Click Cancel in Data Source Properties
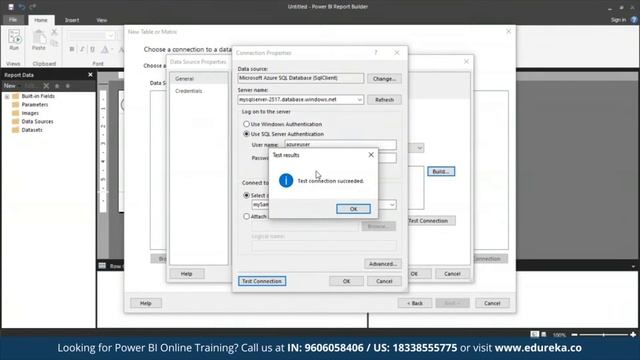640x360 pixels. [452, 273]
